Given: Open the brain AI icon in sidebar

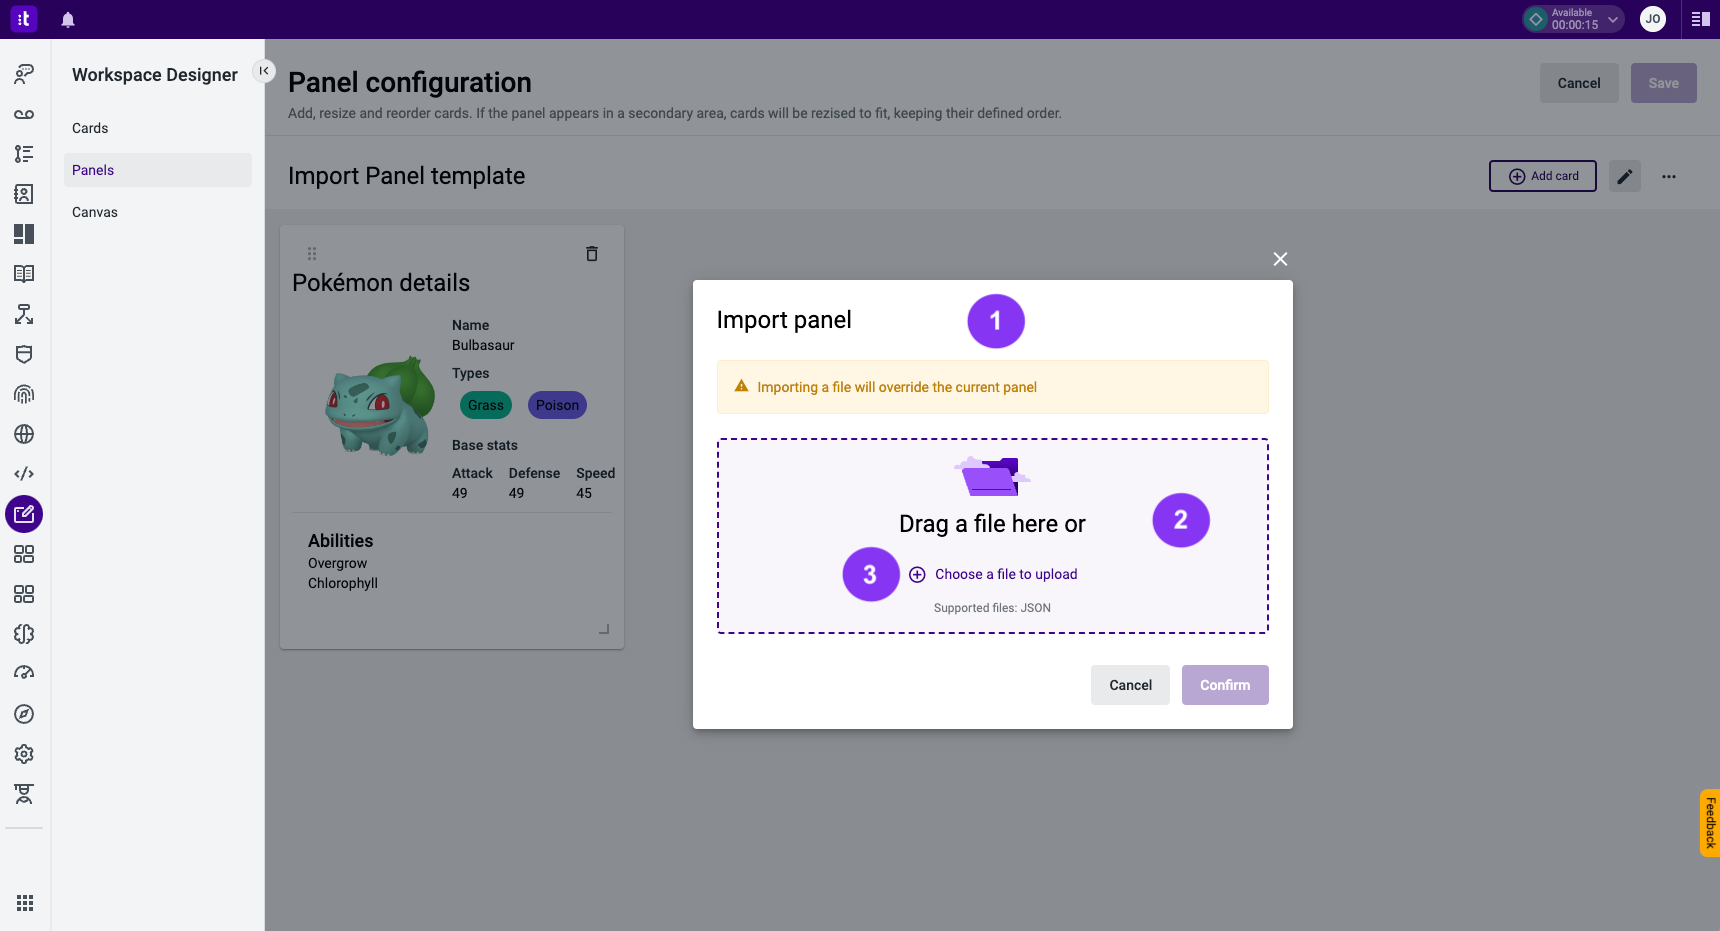Looking at the screenshot, I should click(x=24, y=634).
